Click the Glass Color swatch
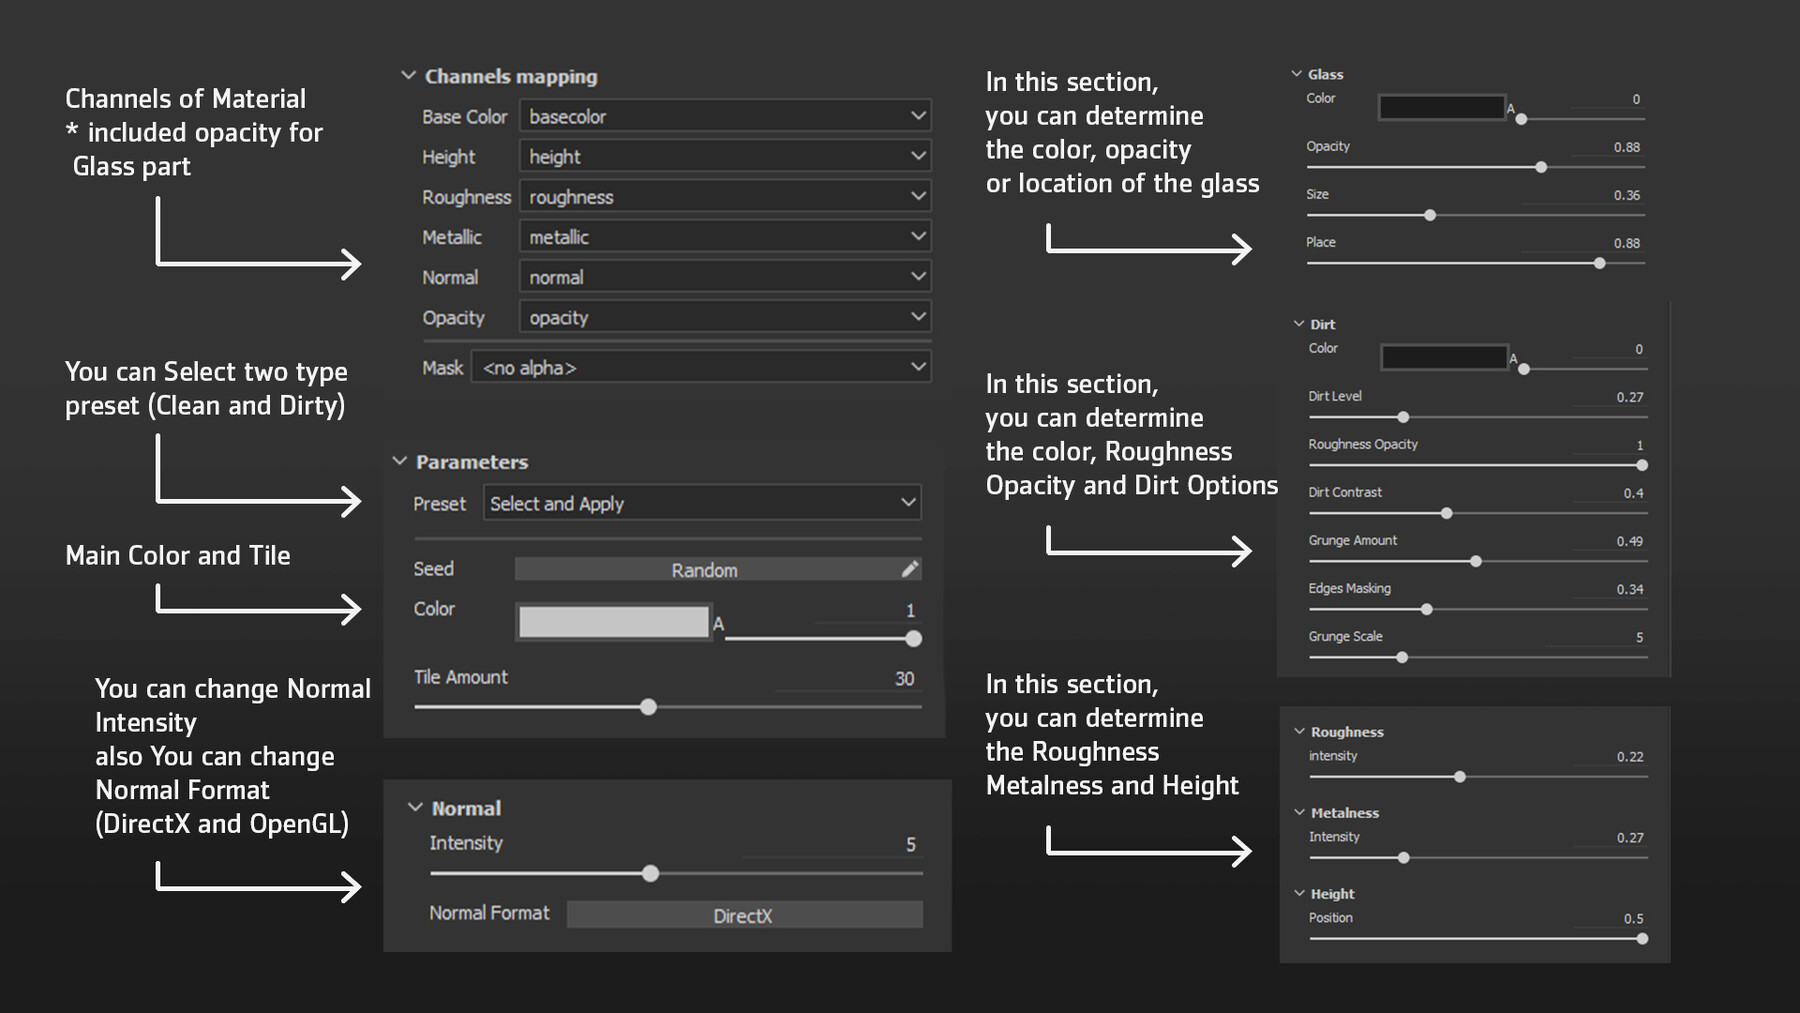1800x1013 pixels. [x=1441, y=108]
